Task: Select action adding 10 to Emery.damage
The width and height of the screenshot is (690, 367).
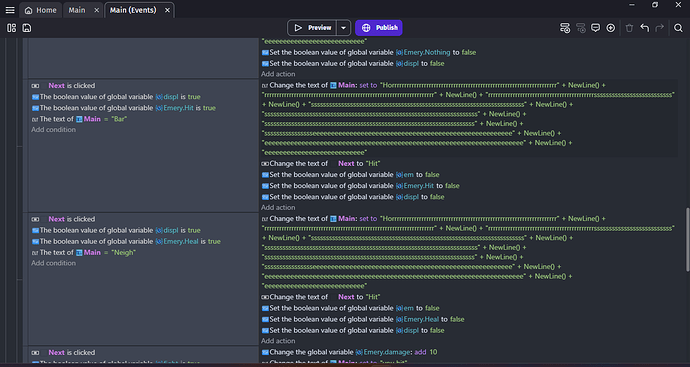Action: click(x=349, y=352)
